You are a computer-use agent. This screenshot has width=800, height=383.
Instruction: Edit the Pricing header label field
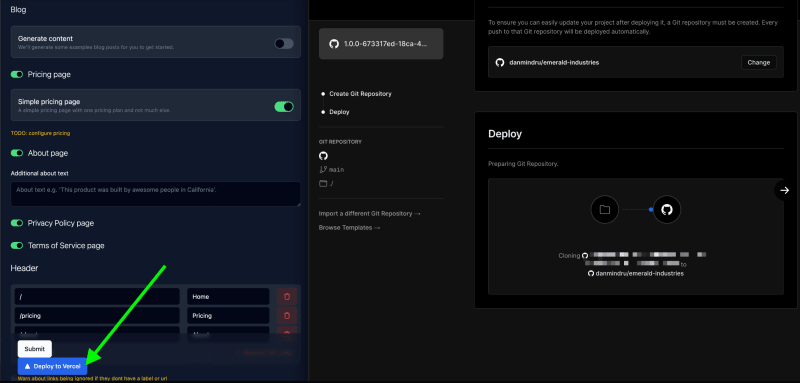coord(228,315)
